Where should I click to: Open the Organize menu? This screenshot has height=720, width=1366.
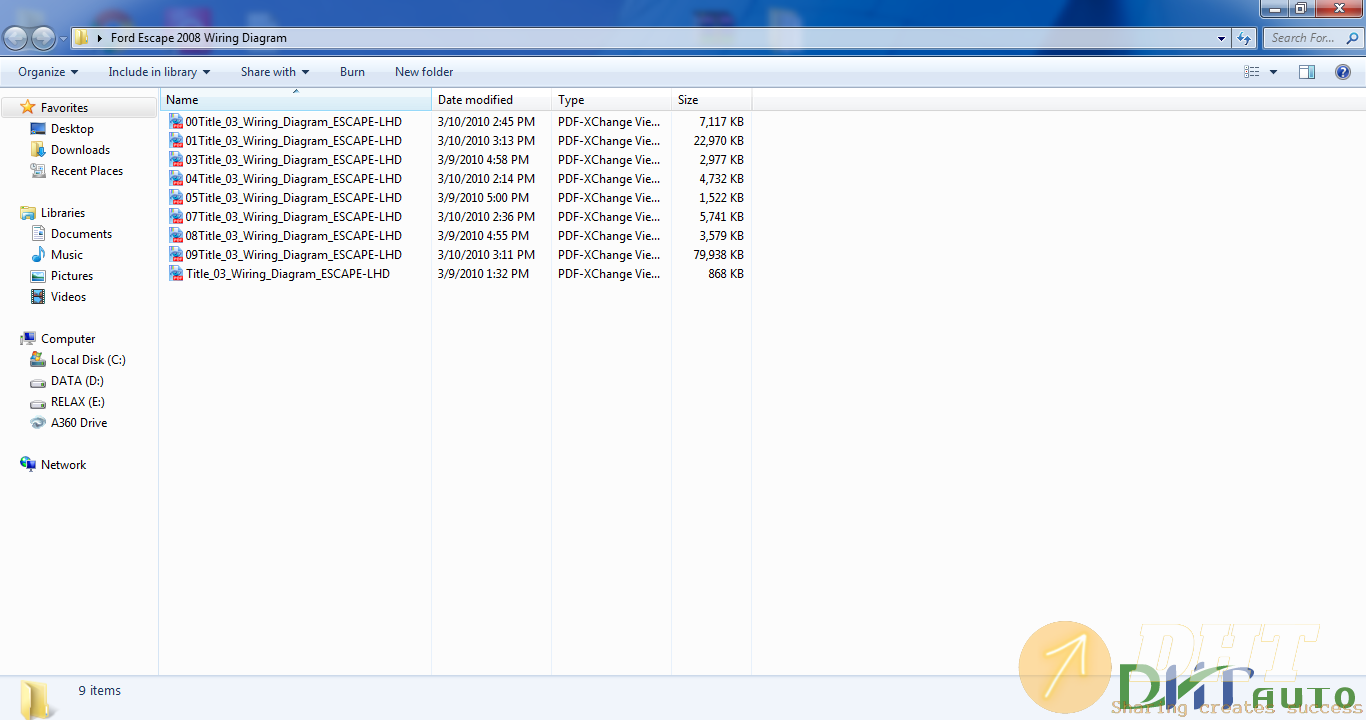pos(48,72)
